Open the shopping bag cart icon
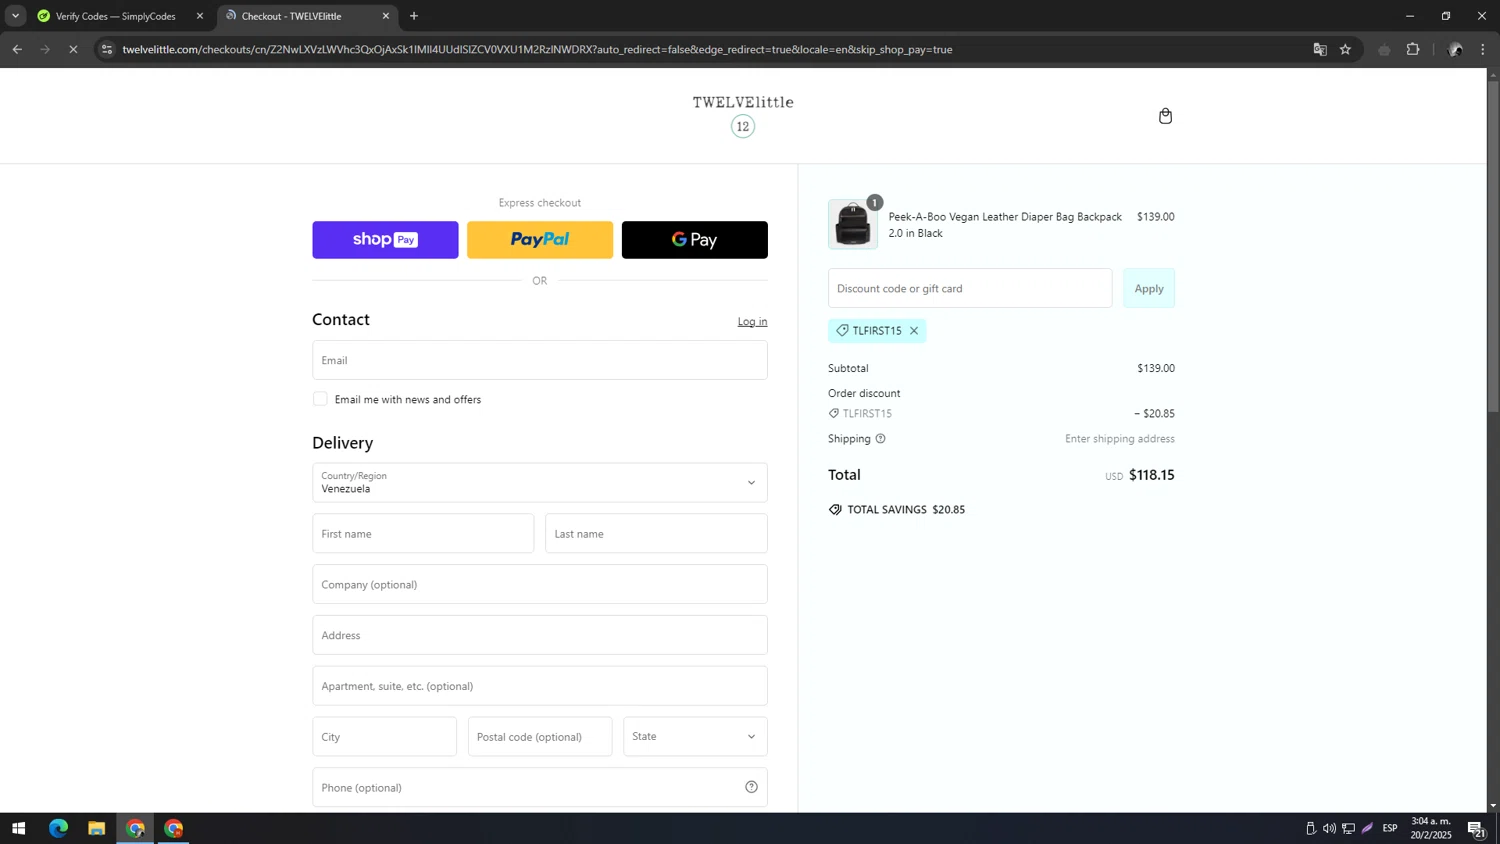Viewport: 1500px width, 844px height. pos(1165,116)
